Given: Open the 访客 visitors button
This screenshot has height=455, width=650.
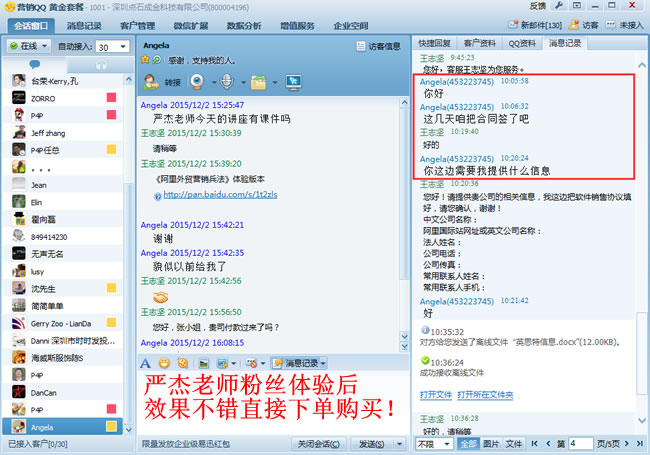Looking at the screenshot, I should [x=584, y=25].
